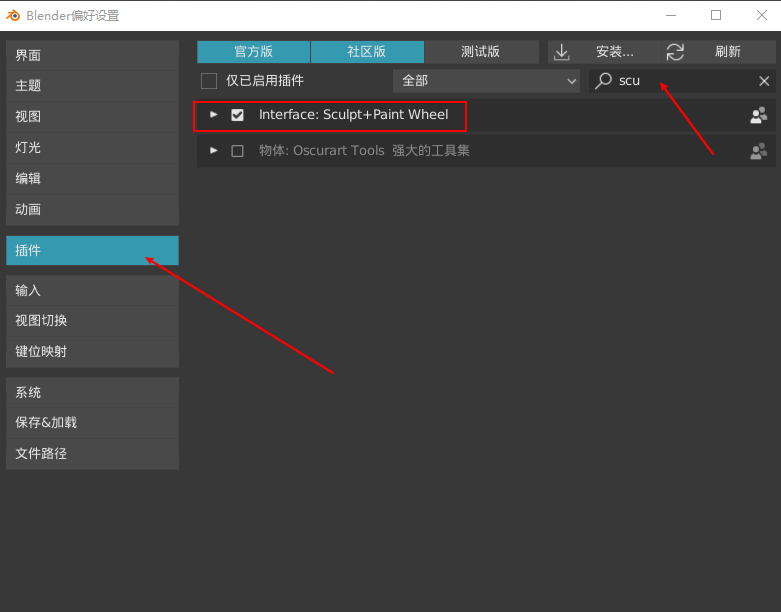Click the 安装... button
The width and height of the screenshot is (781, 612).
tap(605, 52)
